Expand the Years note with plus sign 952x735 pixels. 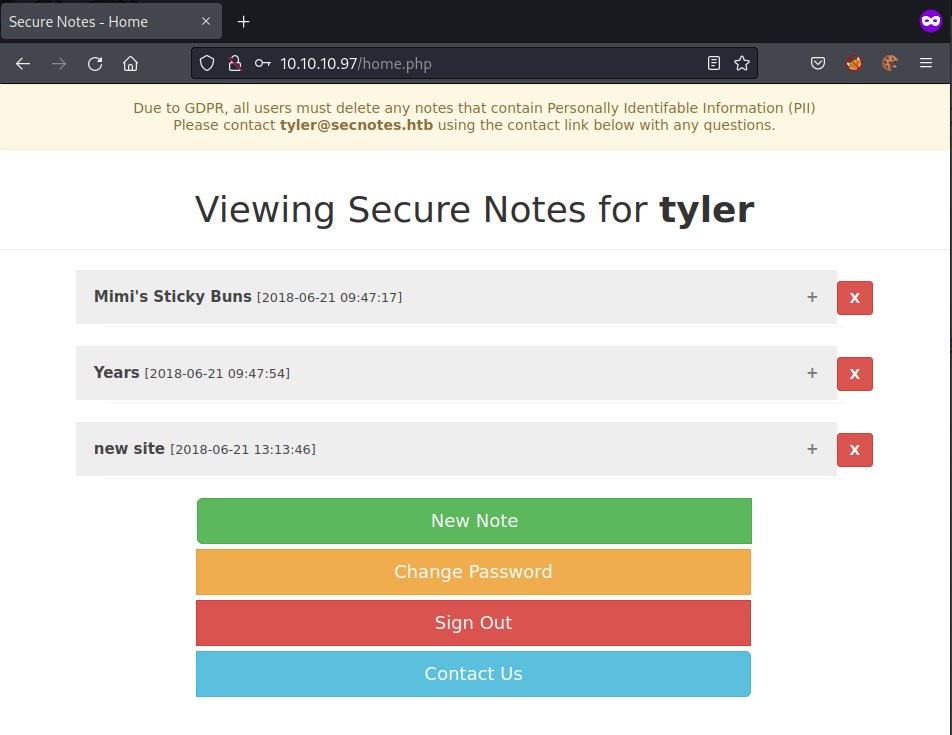812,373
